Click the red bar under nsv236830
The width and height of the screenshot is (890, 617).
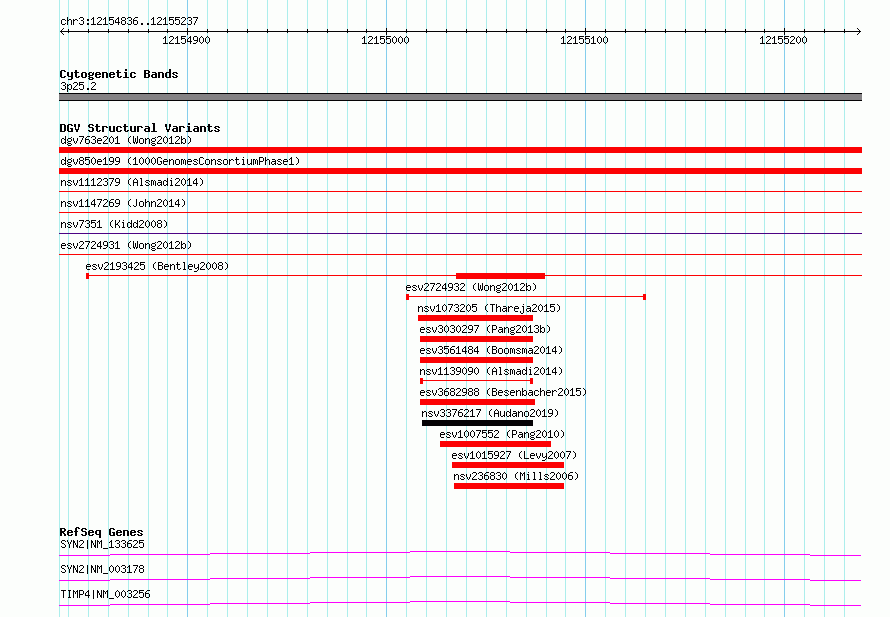[509, 486]
